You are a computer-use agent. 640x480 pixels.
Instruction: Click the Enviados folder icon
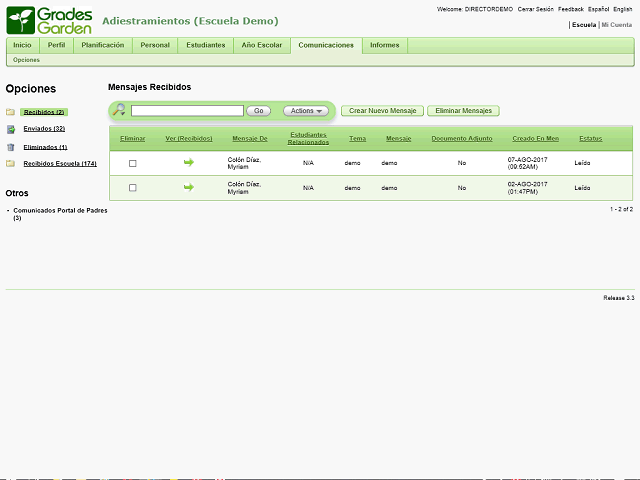coord(10,129)
